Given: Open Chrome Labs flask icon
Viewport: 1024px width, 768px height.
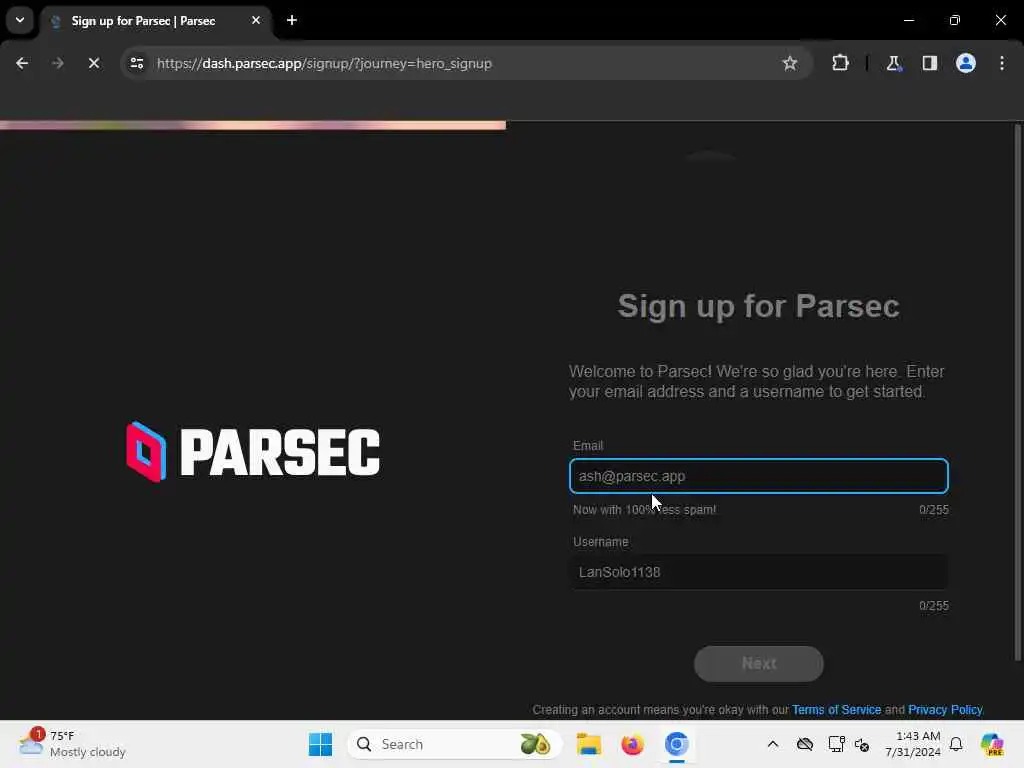Looking at the screenshot, I should [893, 63].
